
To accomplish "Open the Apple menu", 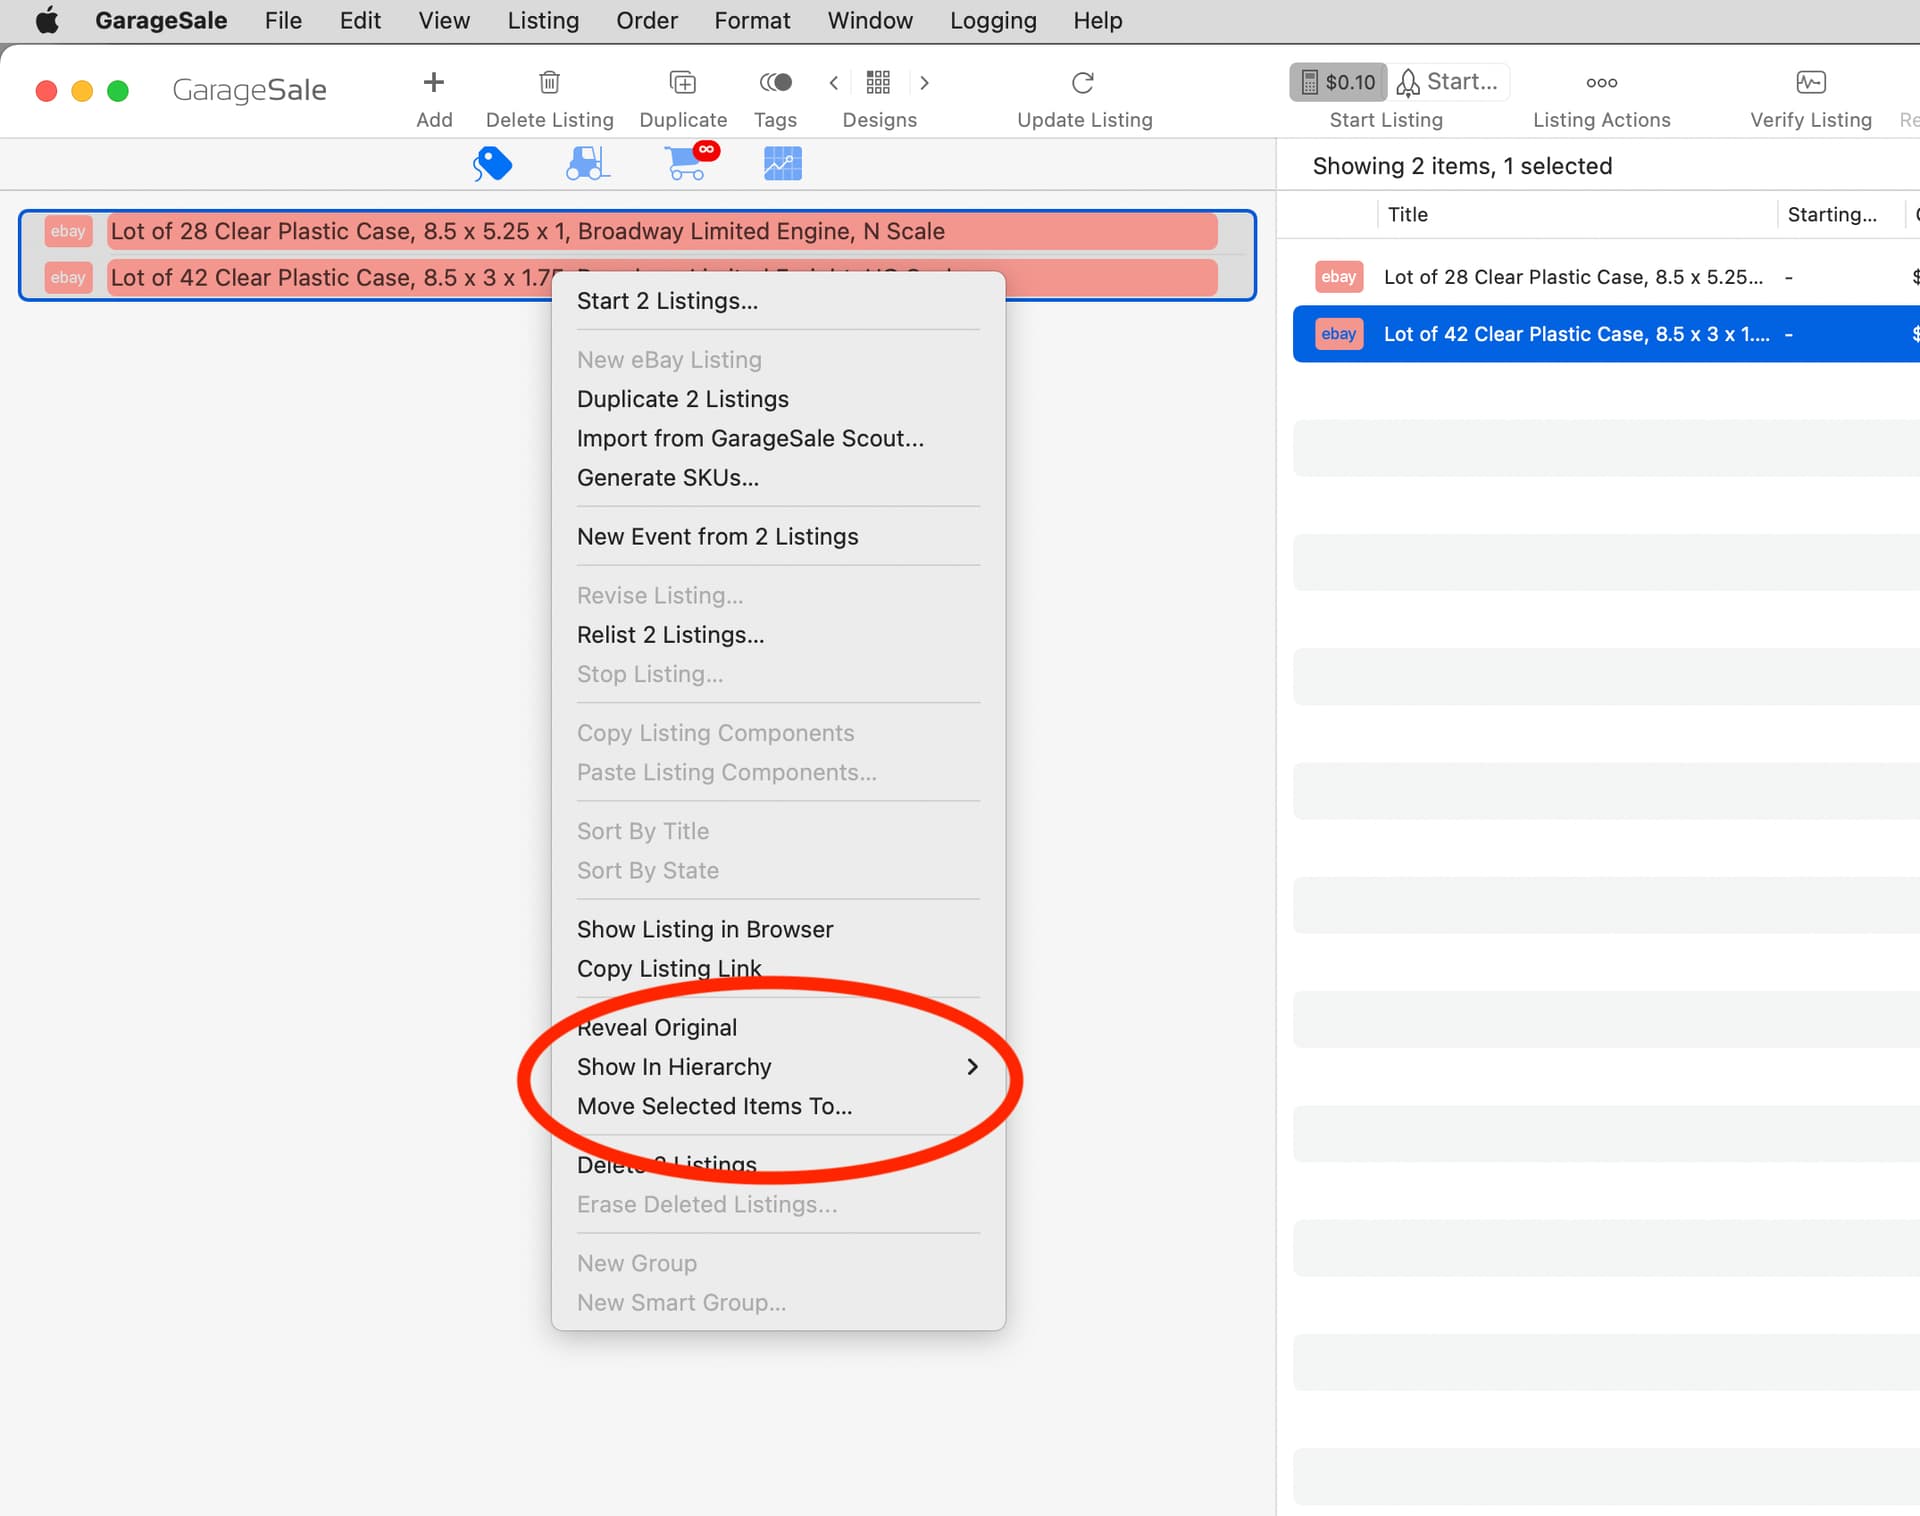I will [47, 21].
